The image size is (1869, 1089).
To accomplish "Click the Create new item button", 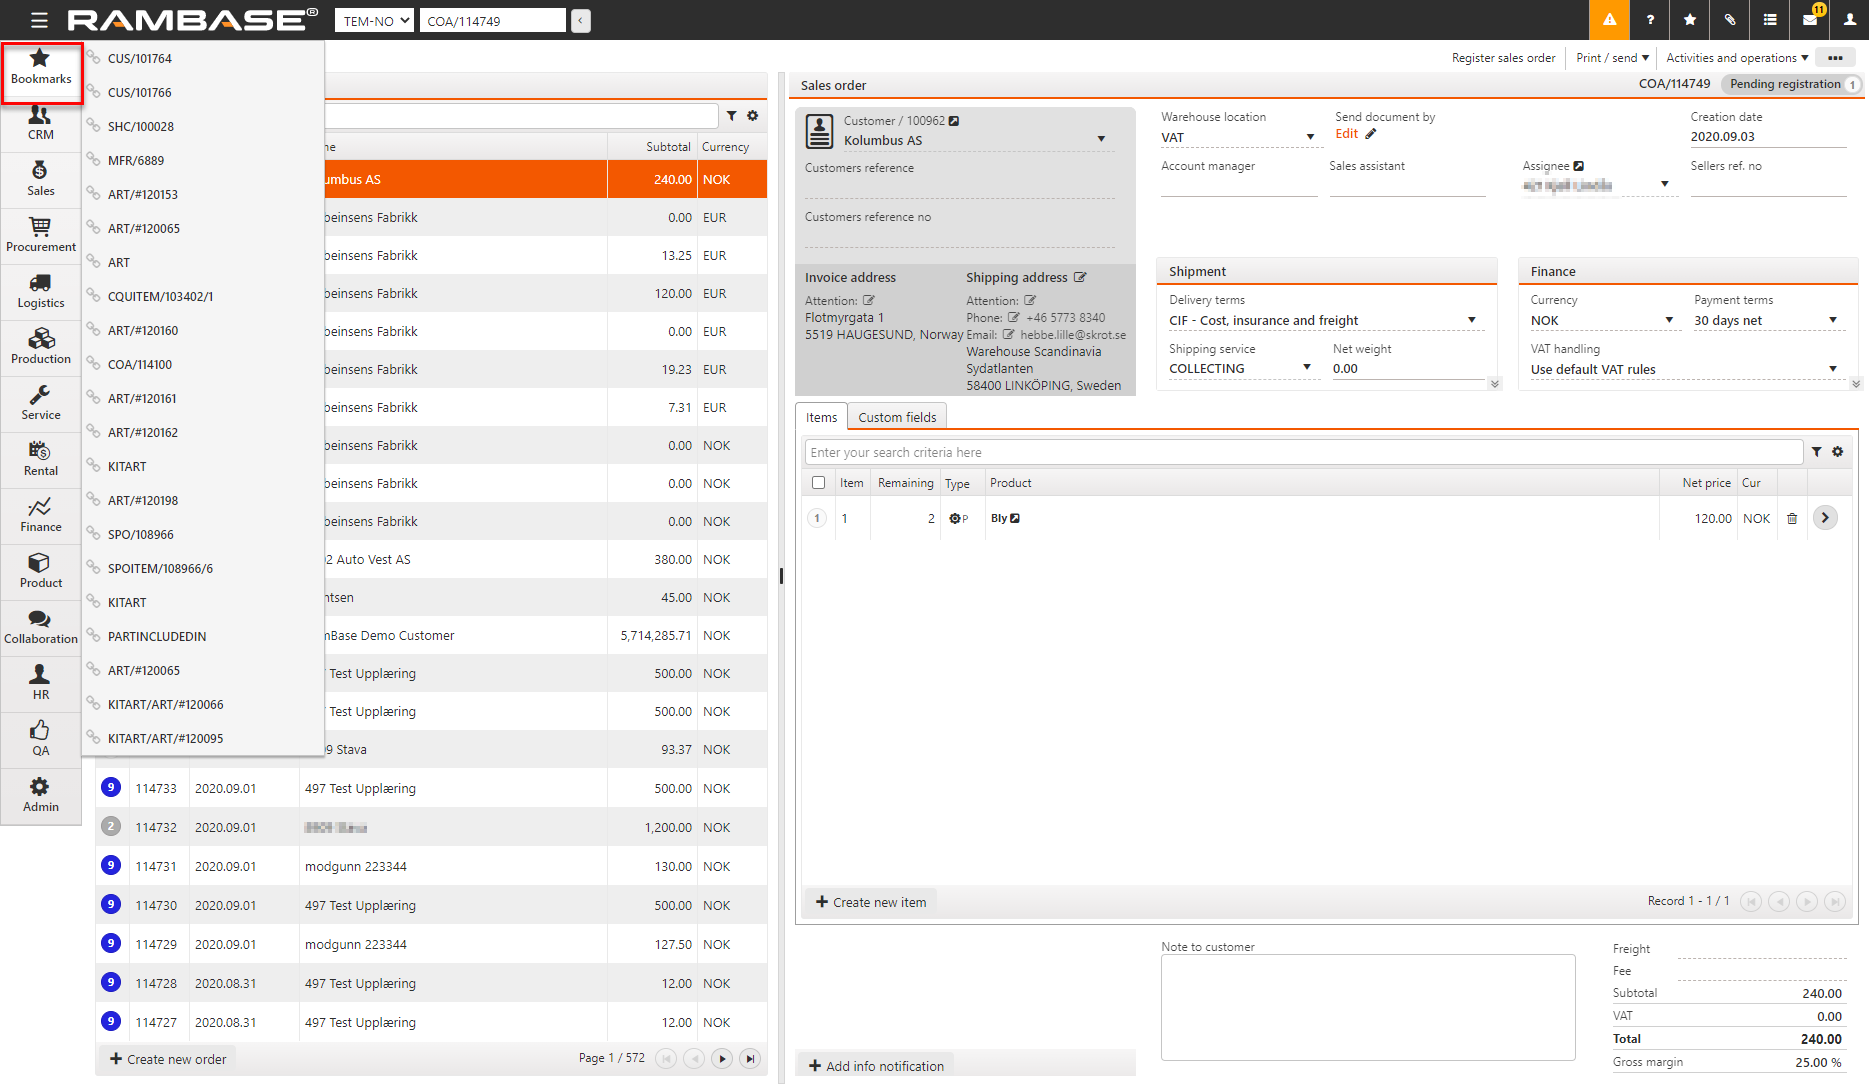I will (x=871, y=902).
